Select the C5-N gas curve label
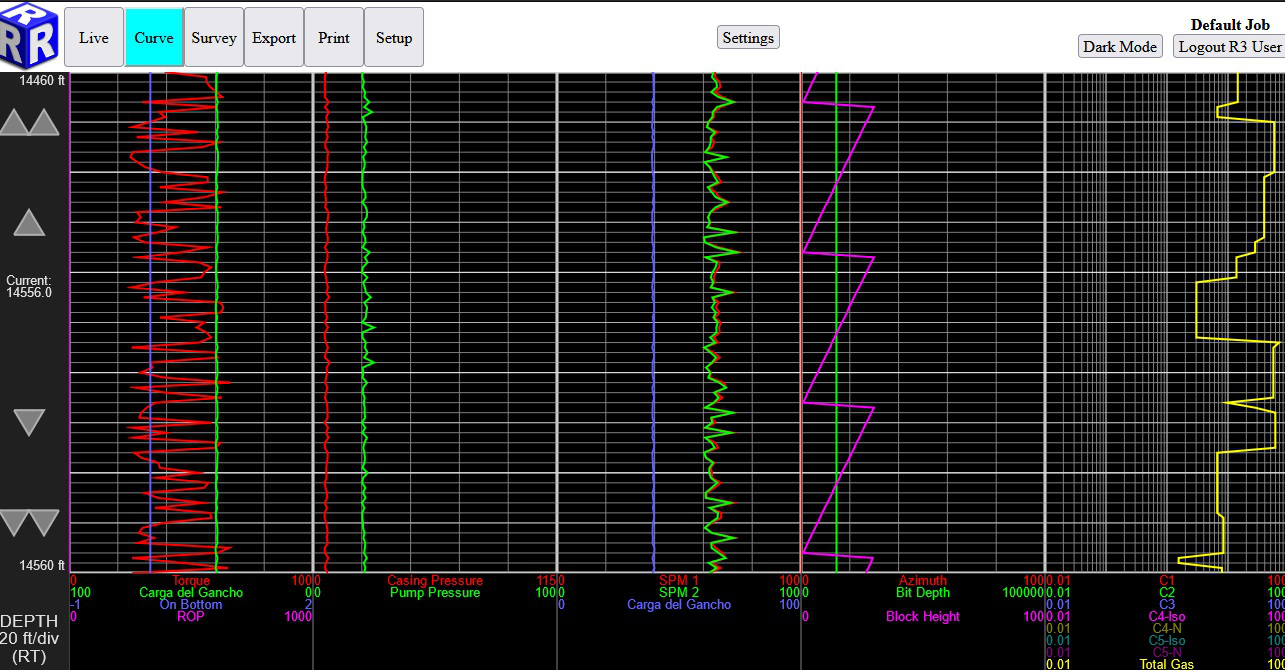The width and height of the screenshot is (1287, 672). (1167, 653)
